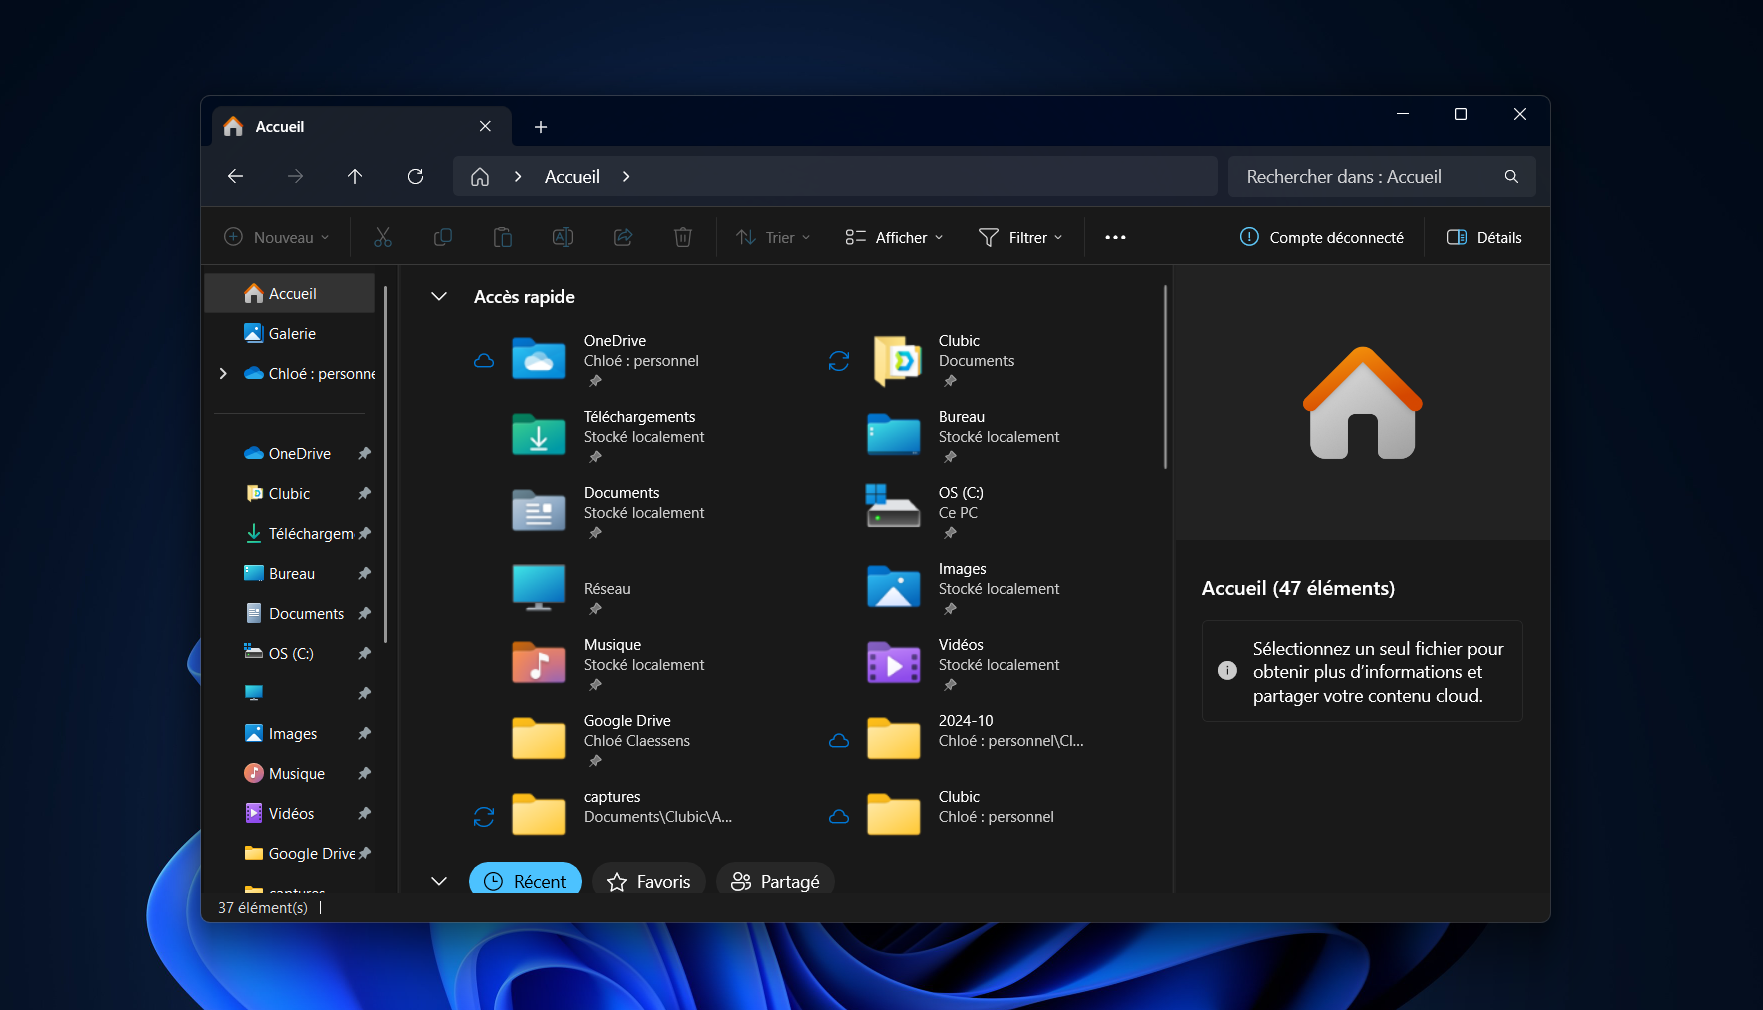Toggle the Récent filter pill

pyautogui.click(x=525, y=881)
